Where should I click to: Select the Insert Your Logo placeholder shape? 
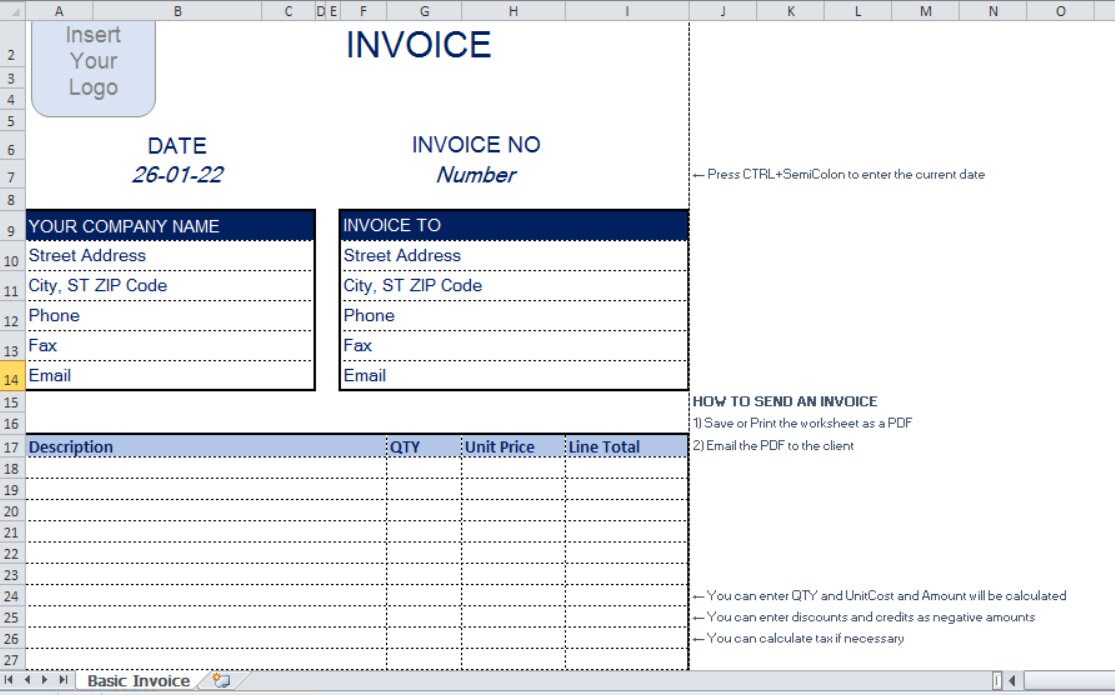coord(93,68)
